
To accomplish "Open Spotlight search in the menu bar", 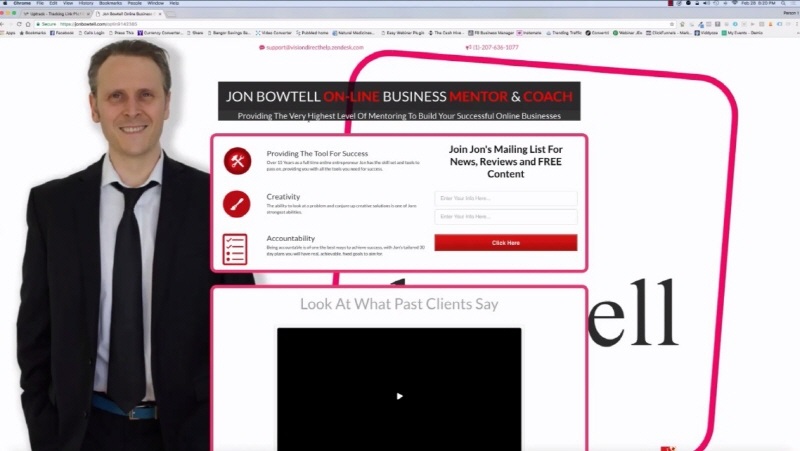I will (783, 3).
